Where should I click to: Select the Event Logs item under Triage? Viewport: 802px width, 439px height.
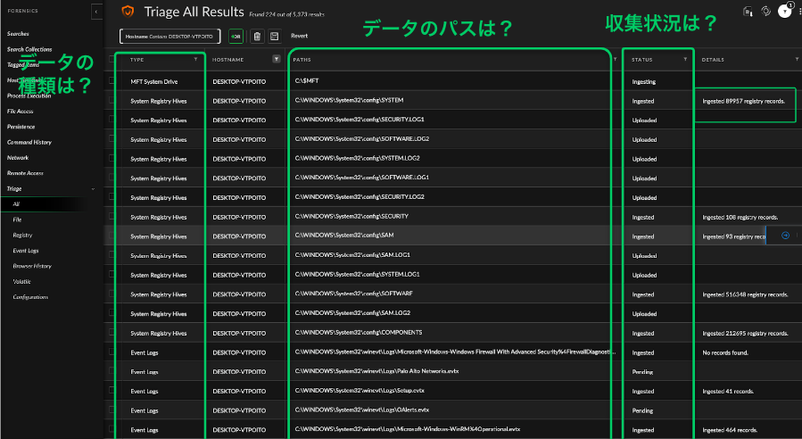coord(26,251)
